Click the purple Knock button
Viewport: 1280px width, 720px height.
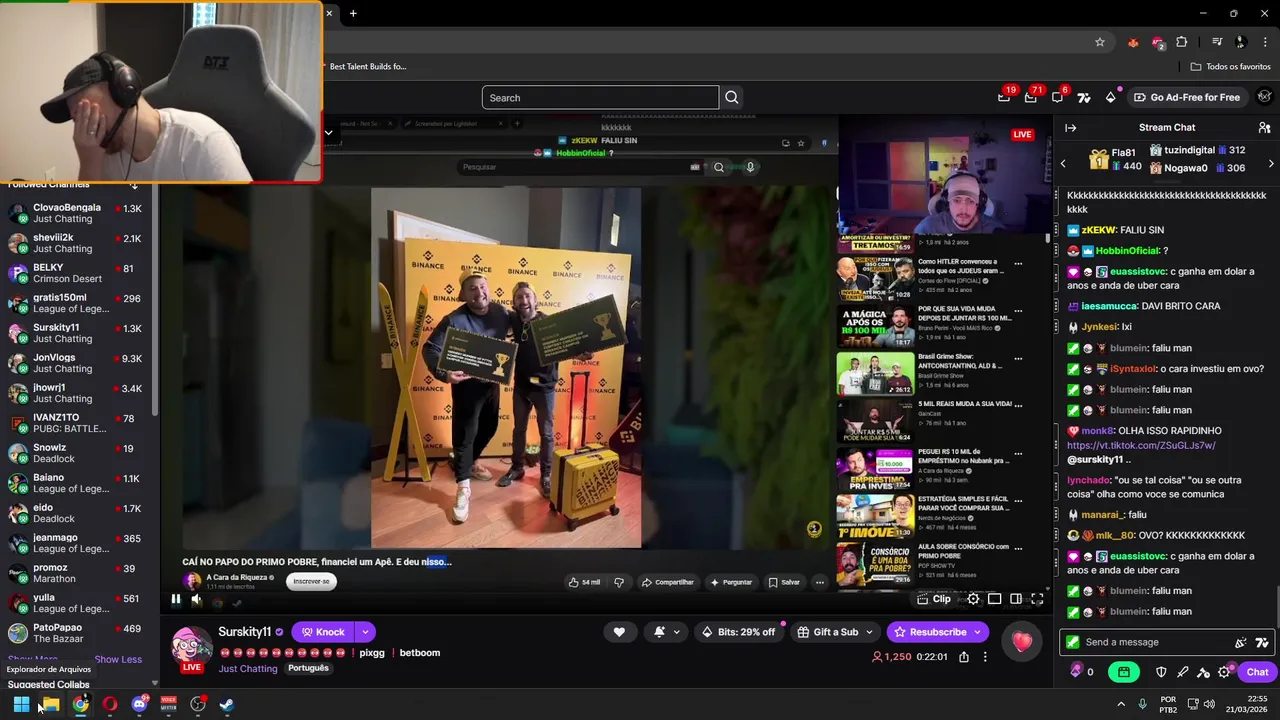coord(323,632)
